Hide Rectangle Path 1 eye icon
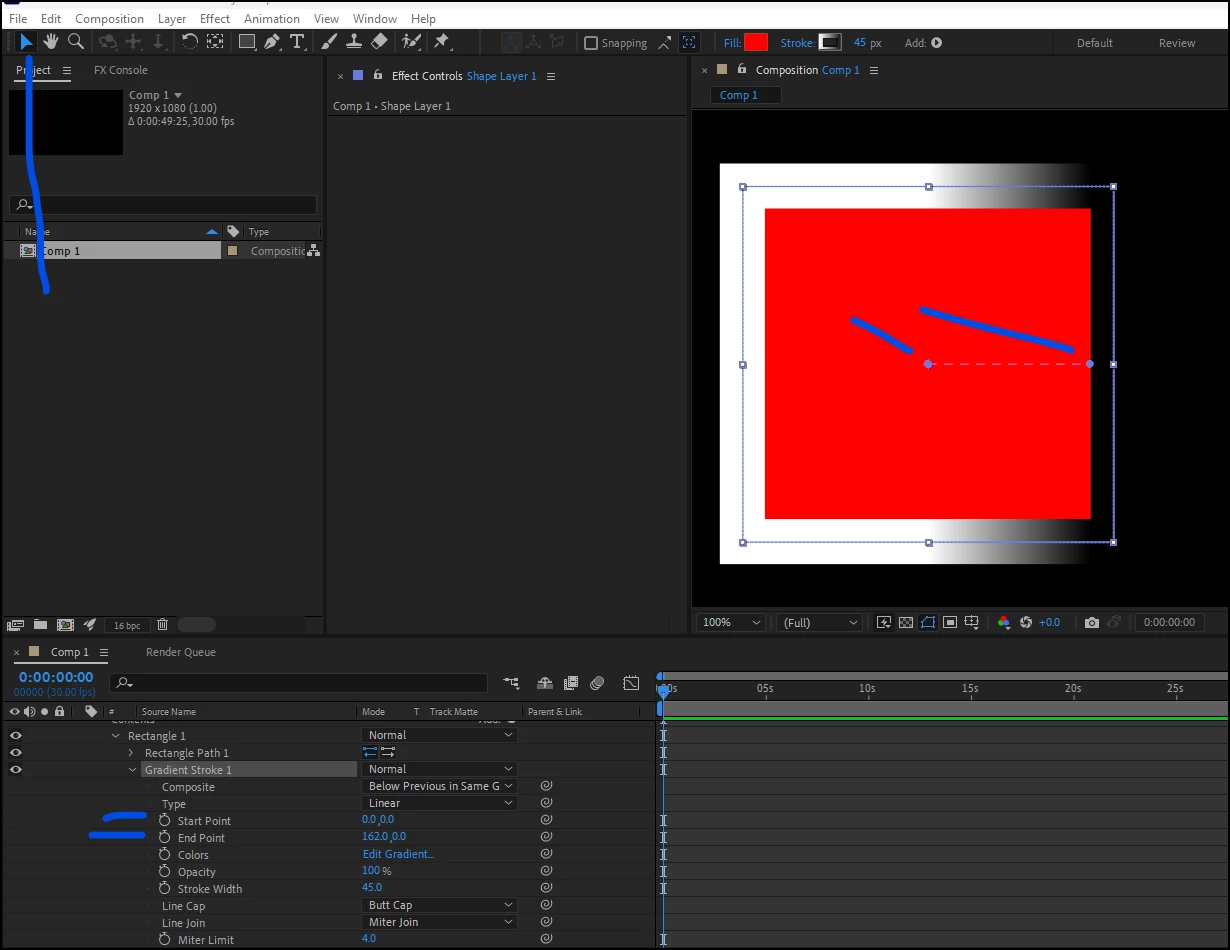Image resolution: width=1230 pixels, height=950 pixels. pos(16,752)
